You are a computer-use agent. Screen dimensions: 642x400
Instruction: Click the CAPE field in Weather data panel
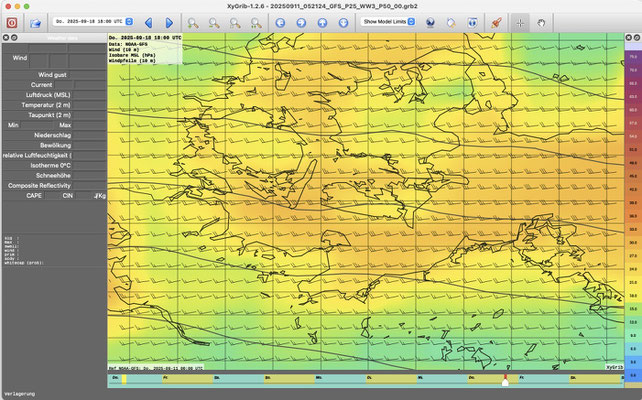tap(34, 196)
